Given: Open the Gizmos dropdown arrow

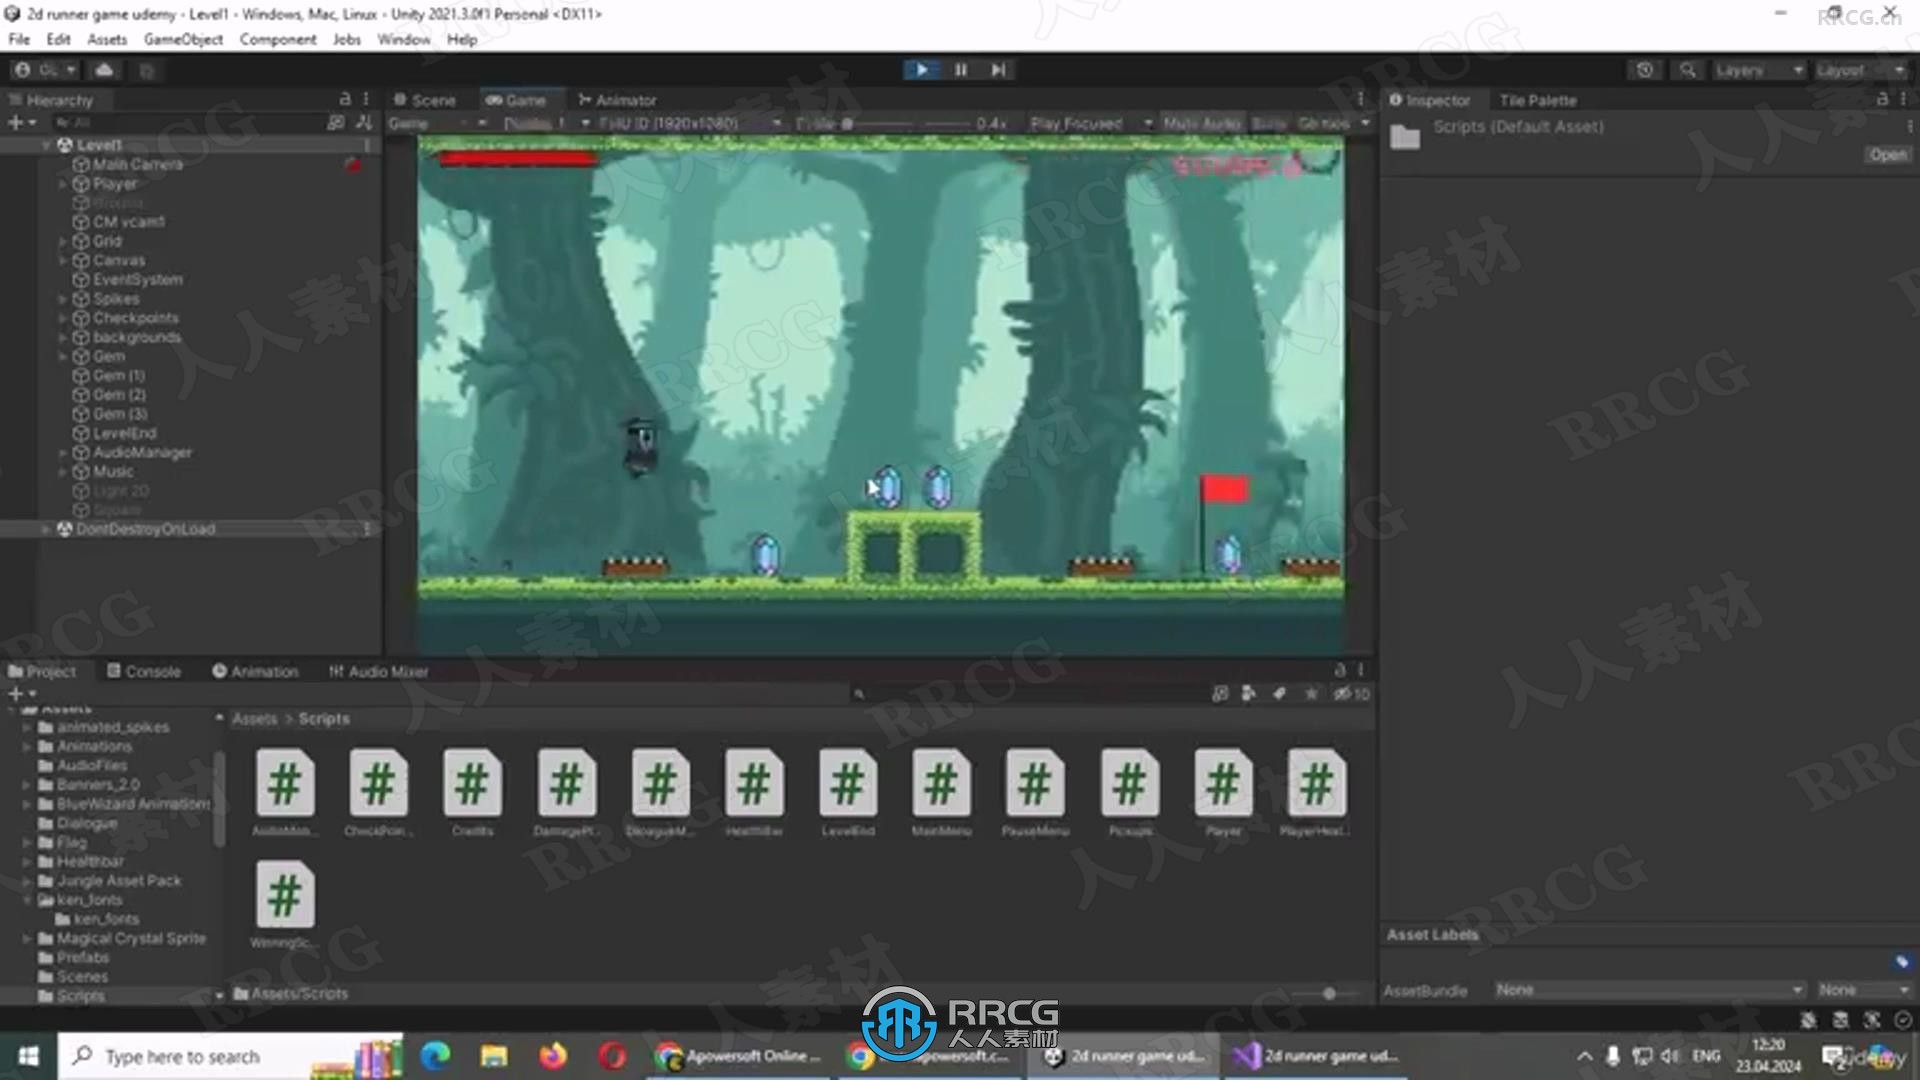Looking at the screenshot, I should pos(1365,123).
